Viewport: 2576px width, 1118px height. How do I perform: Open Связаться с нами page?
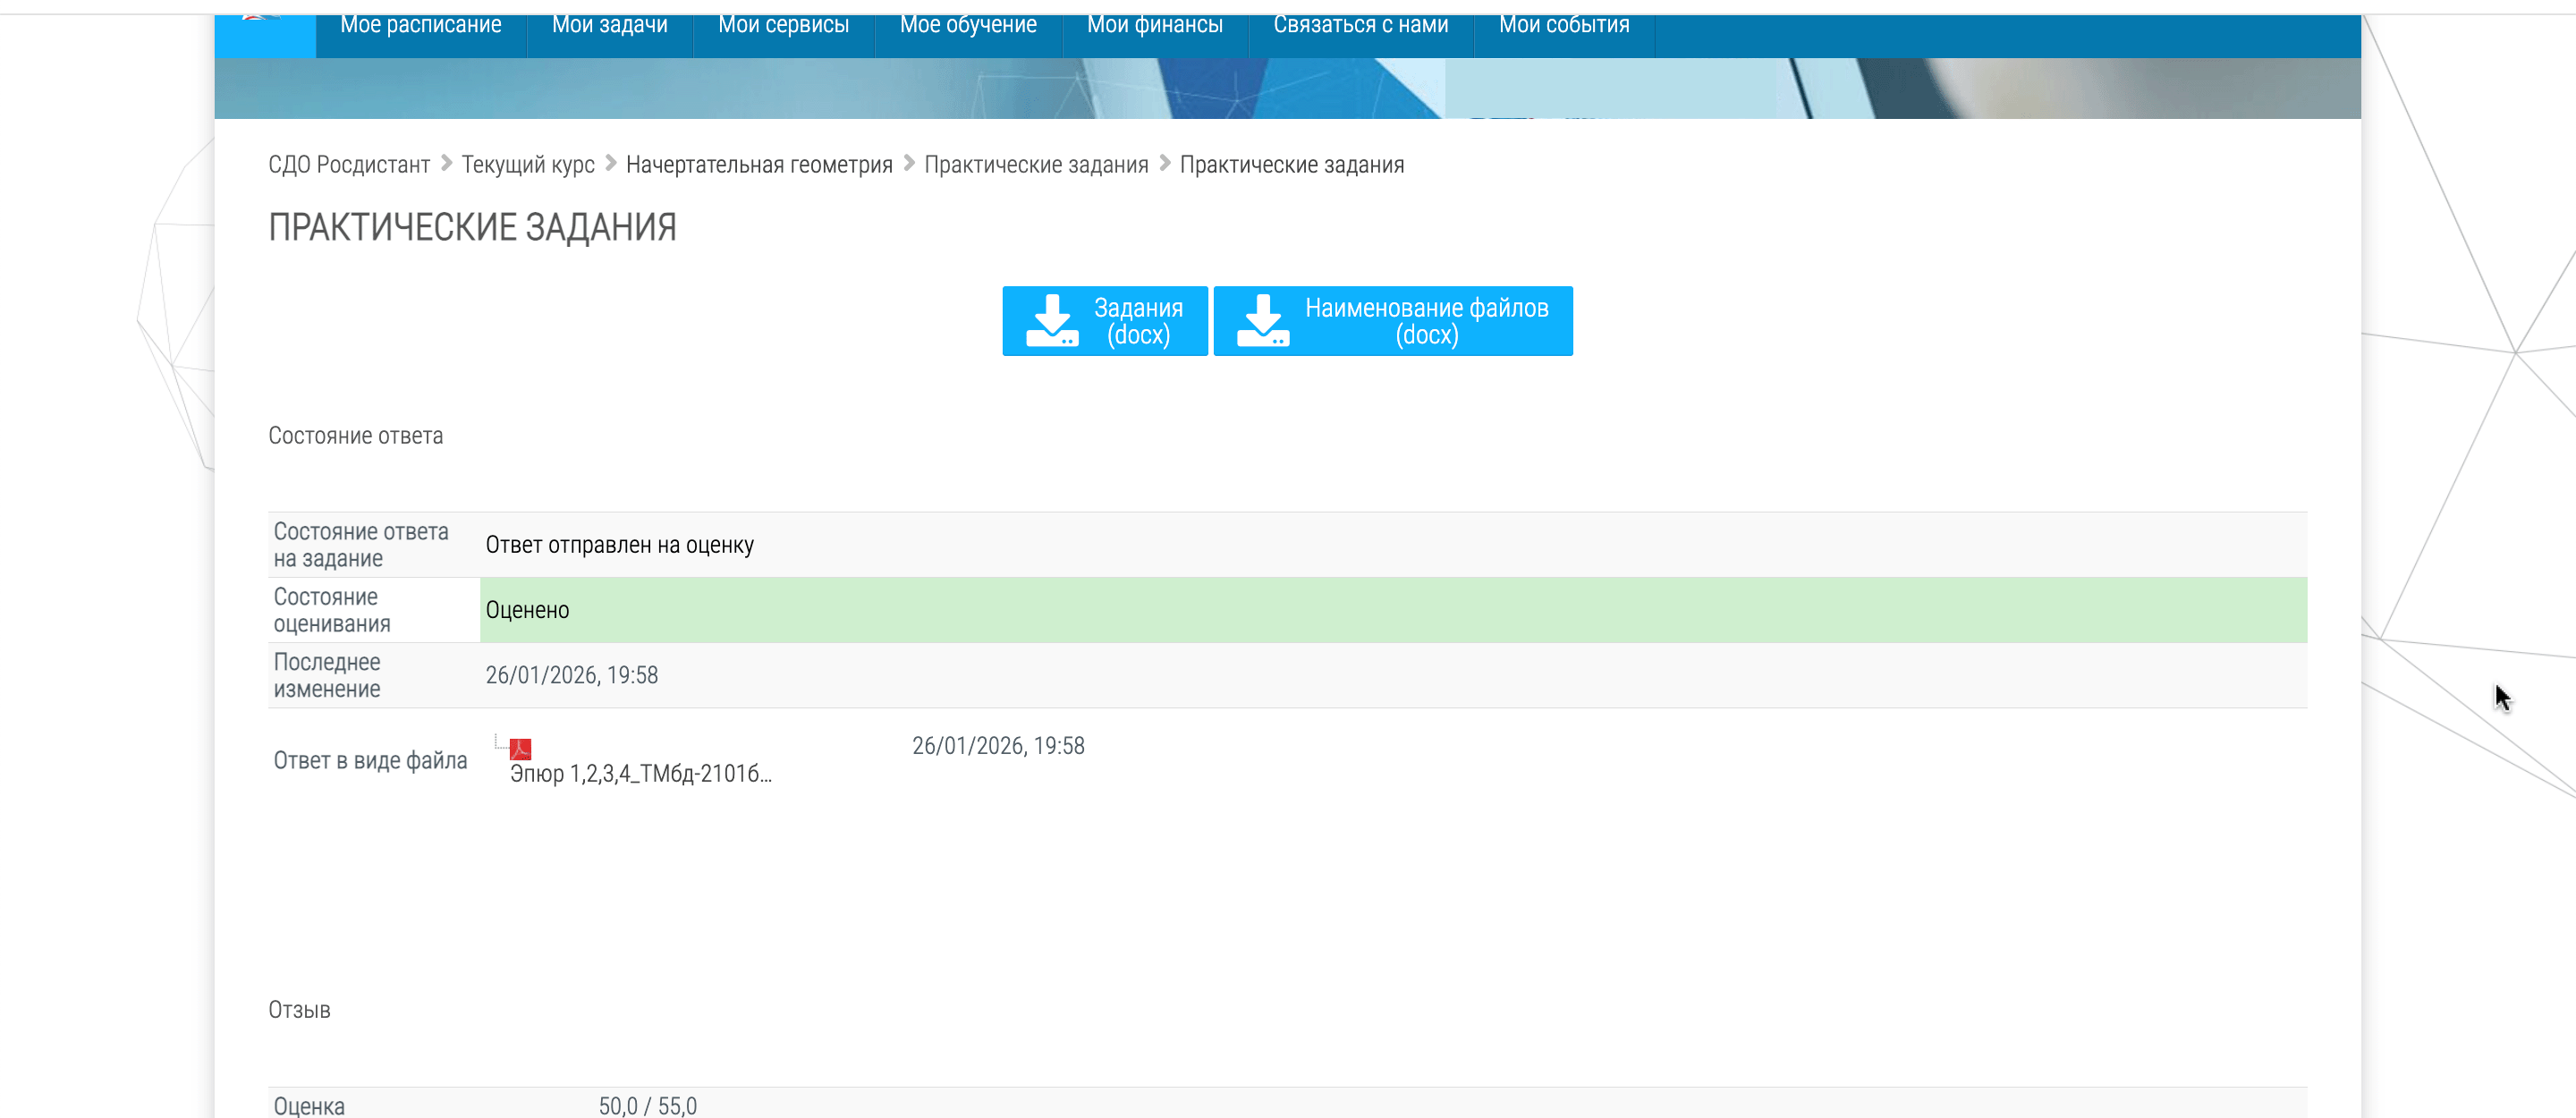click(x=1360, y=26)
